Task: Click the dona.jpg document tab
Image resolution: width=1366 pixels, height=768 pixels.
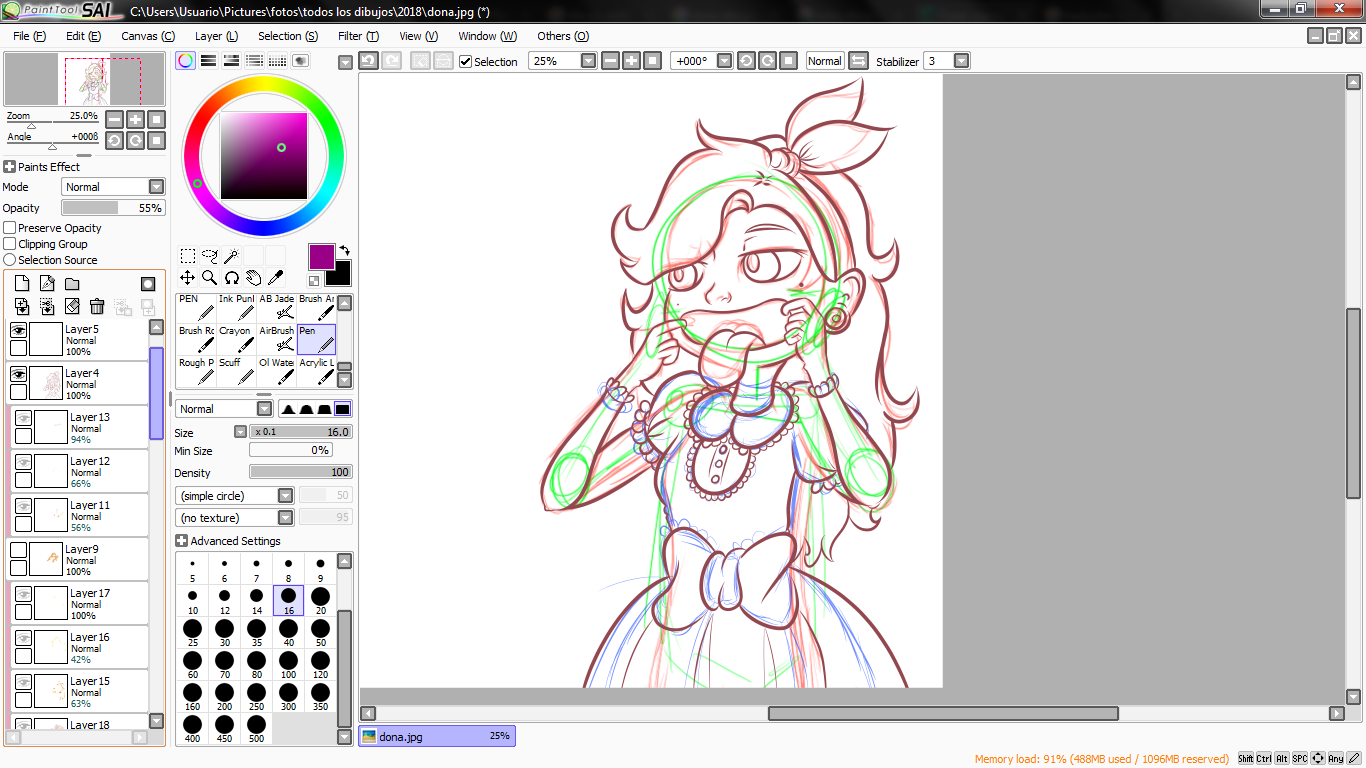Action: click(x=437, y=736)
